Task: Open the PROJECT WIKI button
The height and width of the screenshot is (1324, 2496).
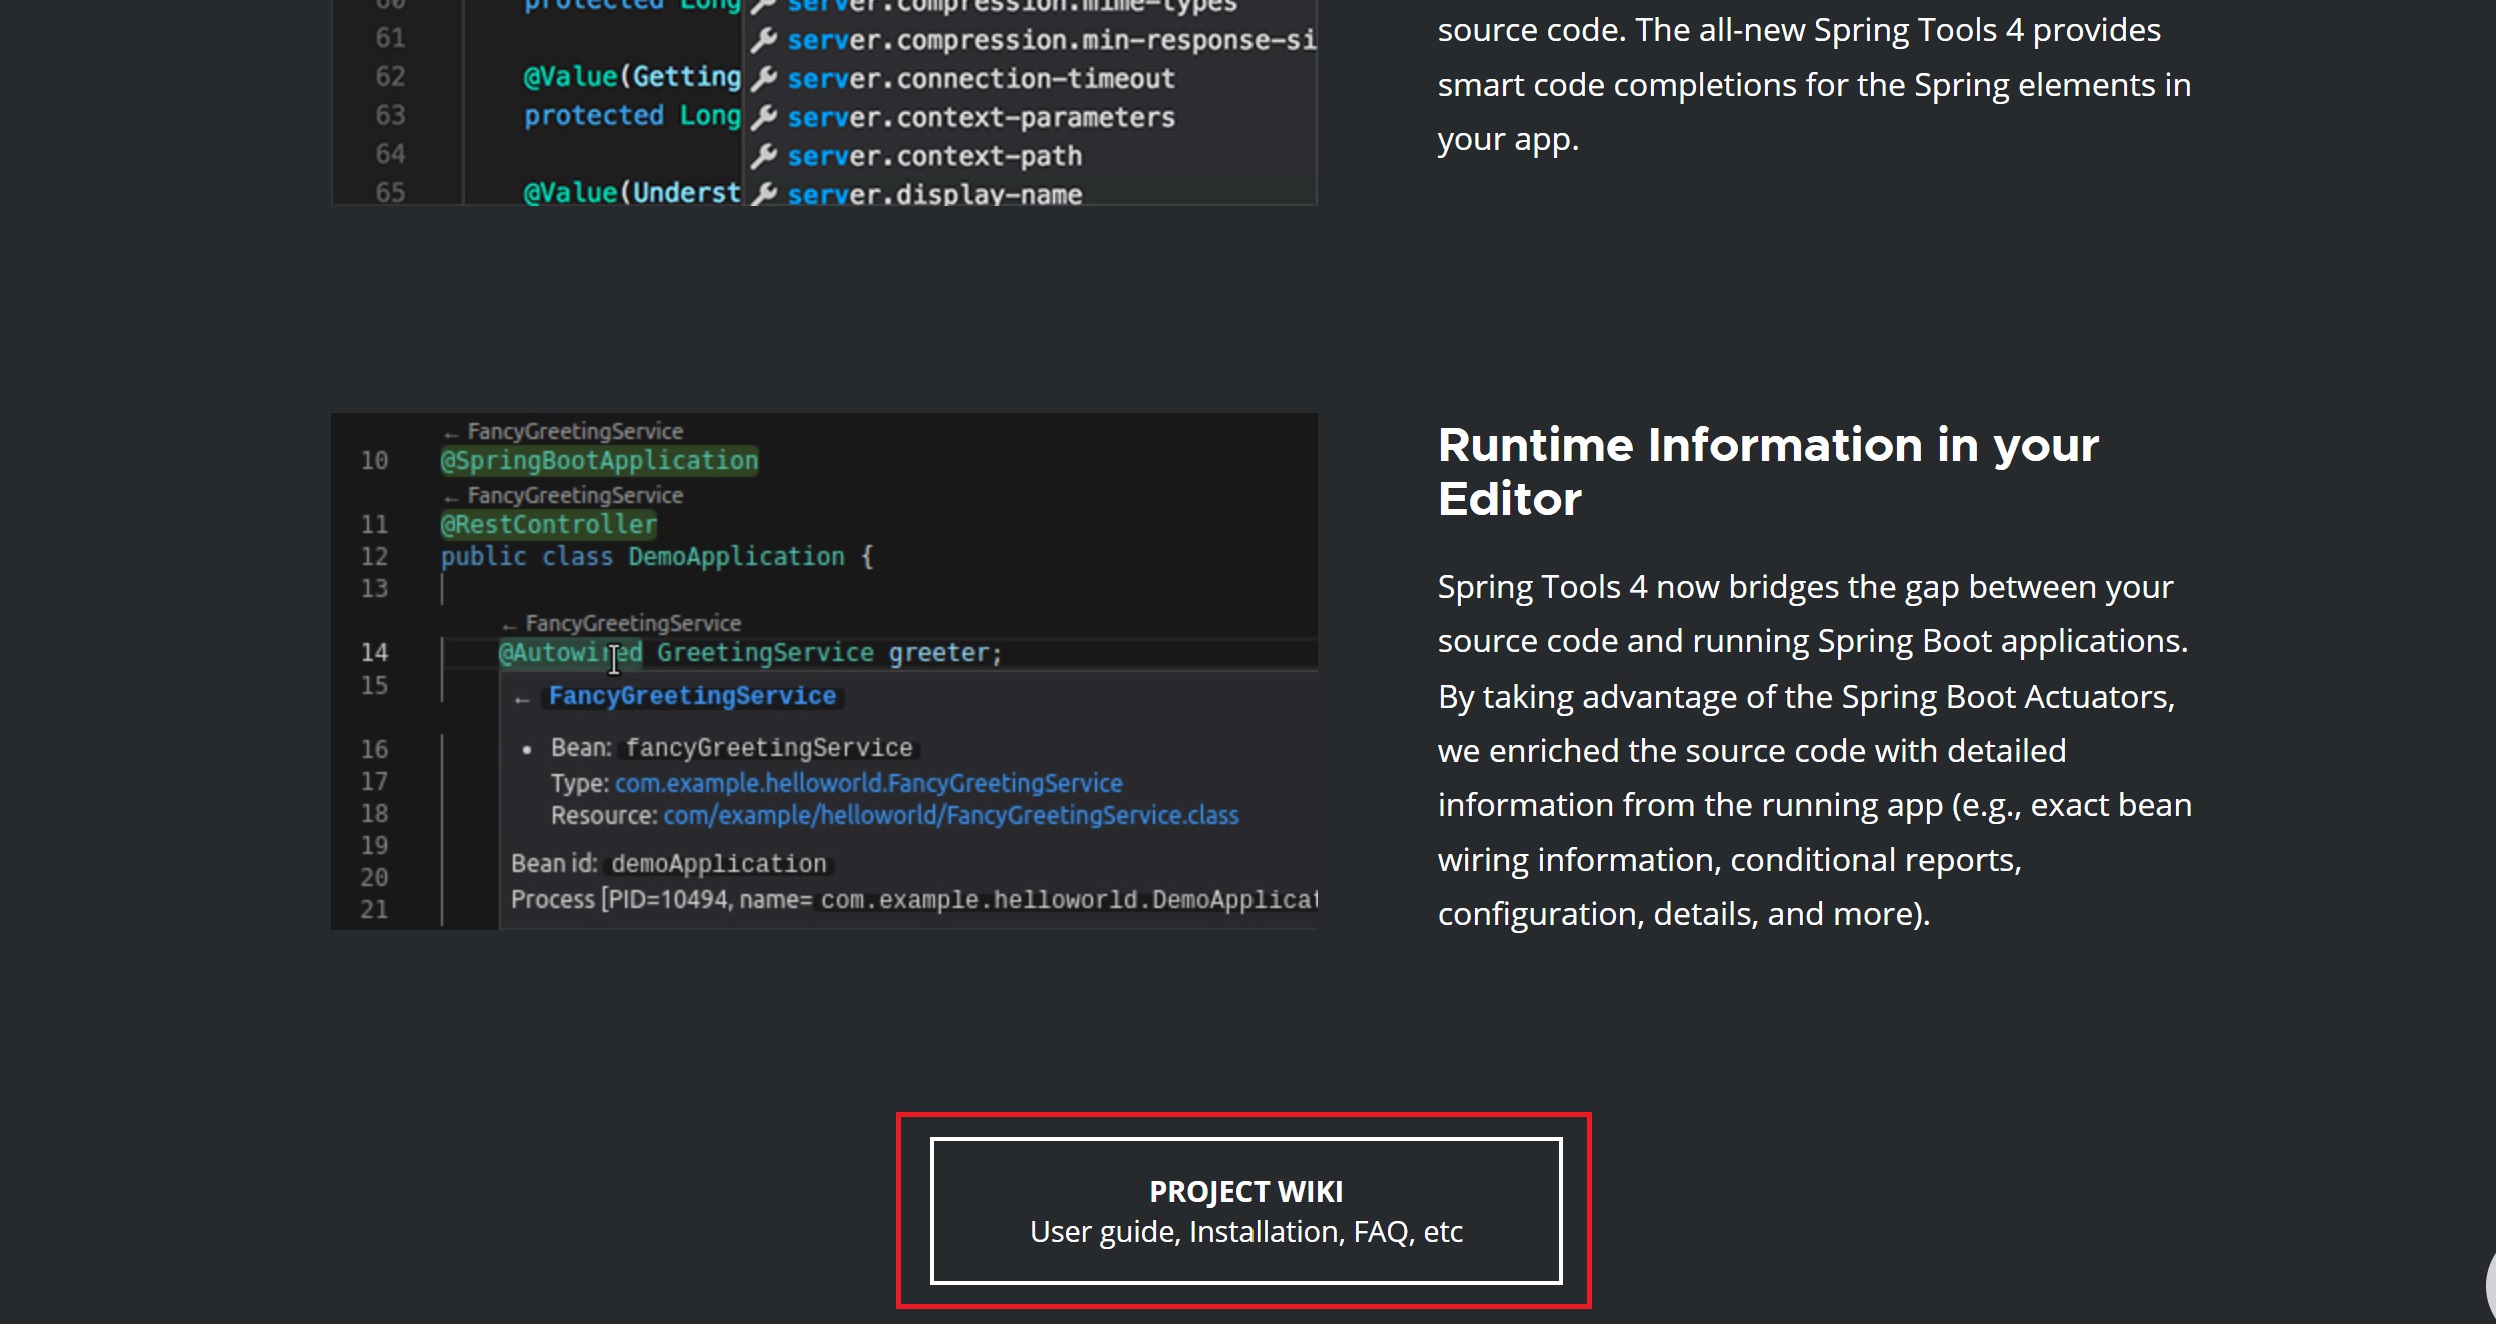Action: 1245,1210
